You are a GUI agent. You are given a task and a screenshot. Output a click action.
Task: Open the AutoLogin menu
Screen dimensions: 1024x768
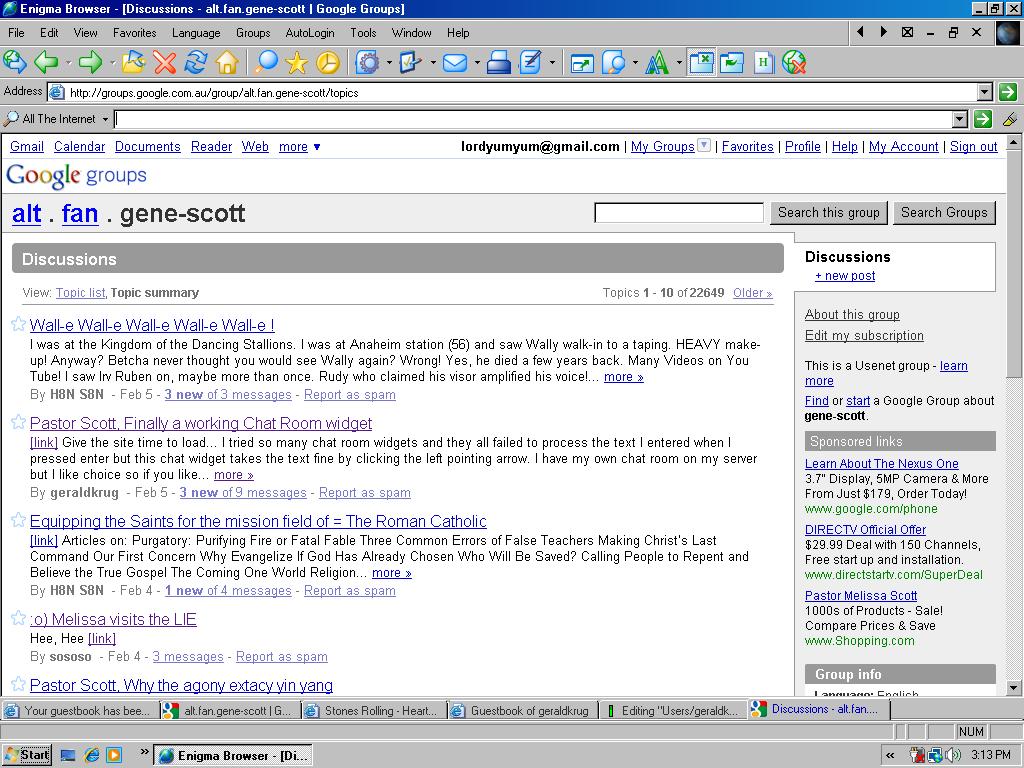pos(310,33)
